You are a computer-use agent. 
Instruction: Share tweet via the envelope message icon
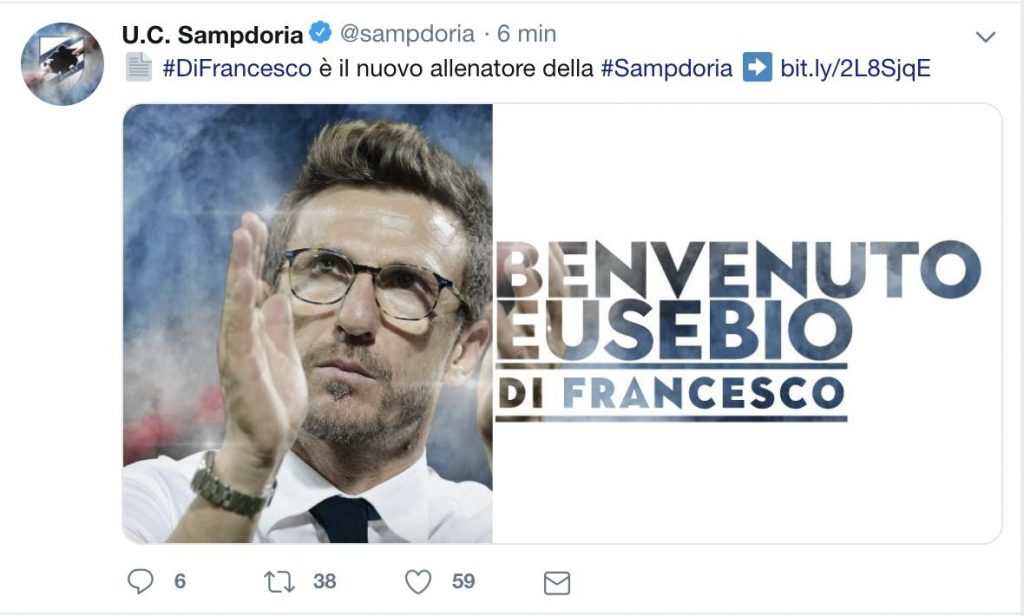click(557, 583)
